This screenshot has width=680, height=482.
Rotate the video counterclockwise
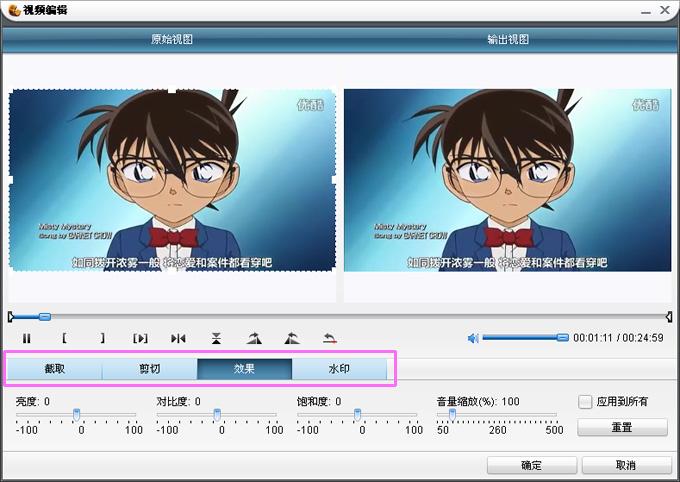click(x=292, y=338)
